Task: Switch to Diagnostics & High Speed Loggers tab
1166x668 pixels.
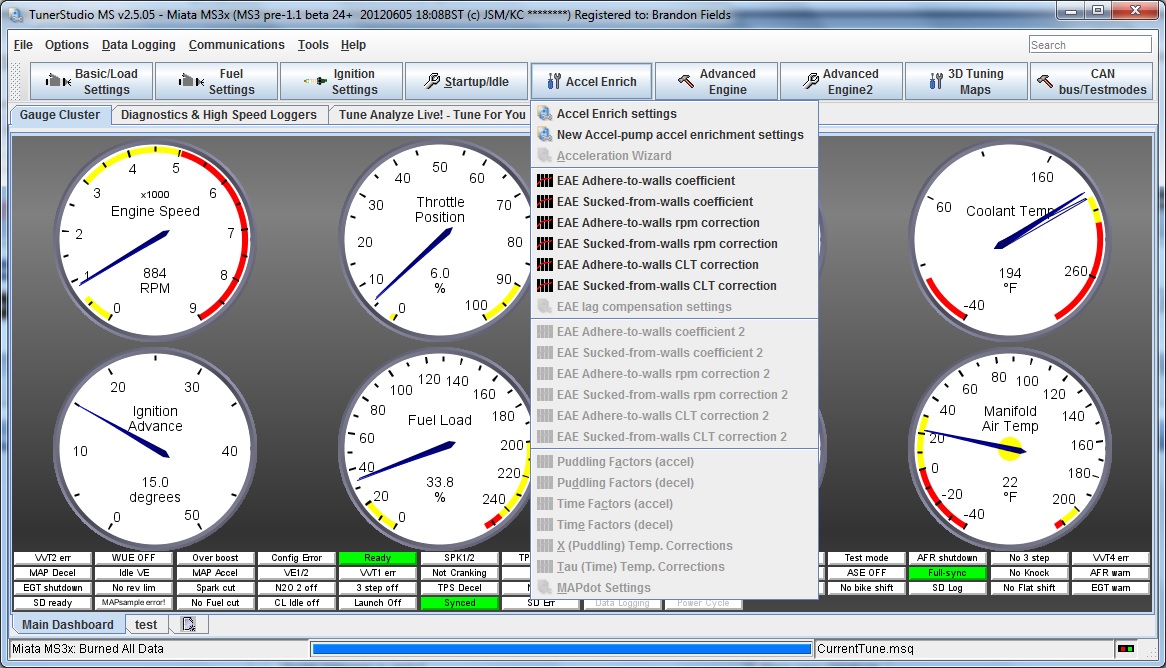Action: (x=218, y=115)
